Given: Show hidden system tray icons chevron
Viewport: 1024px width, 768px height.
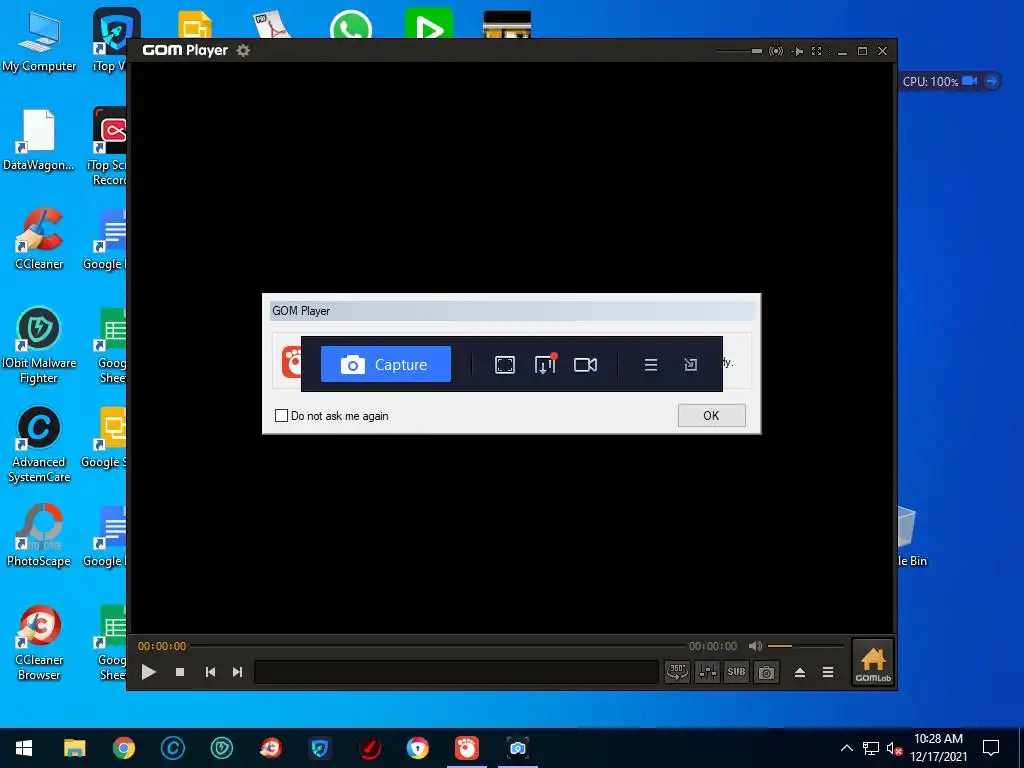Looking at the screenshot, I should (846, 748).
